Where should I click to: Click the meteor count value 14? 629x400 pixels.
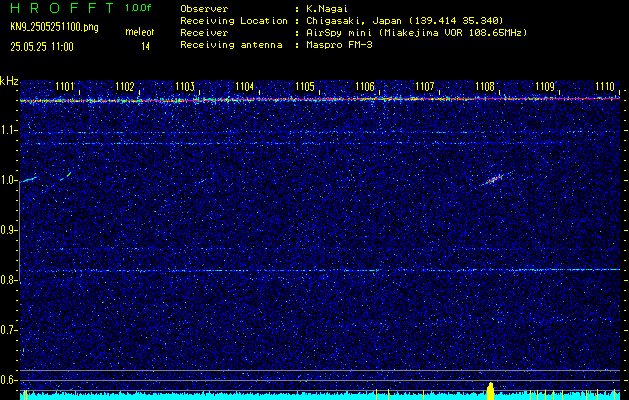pos(145,47)
